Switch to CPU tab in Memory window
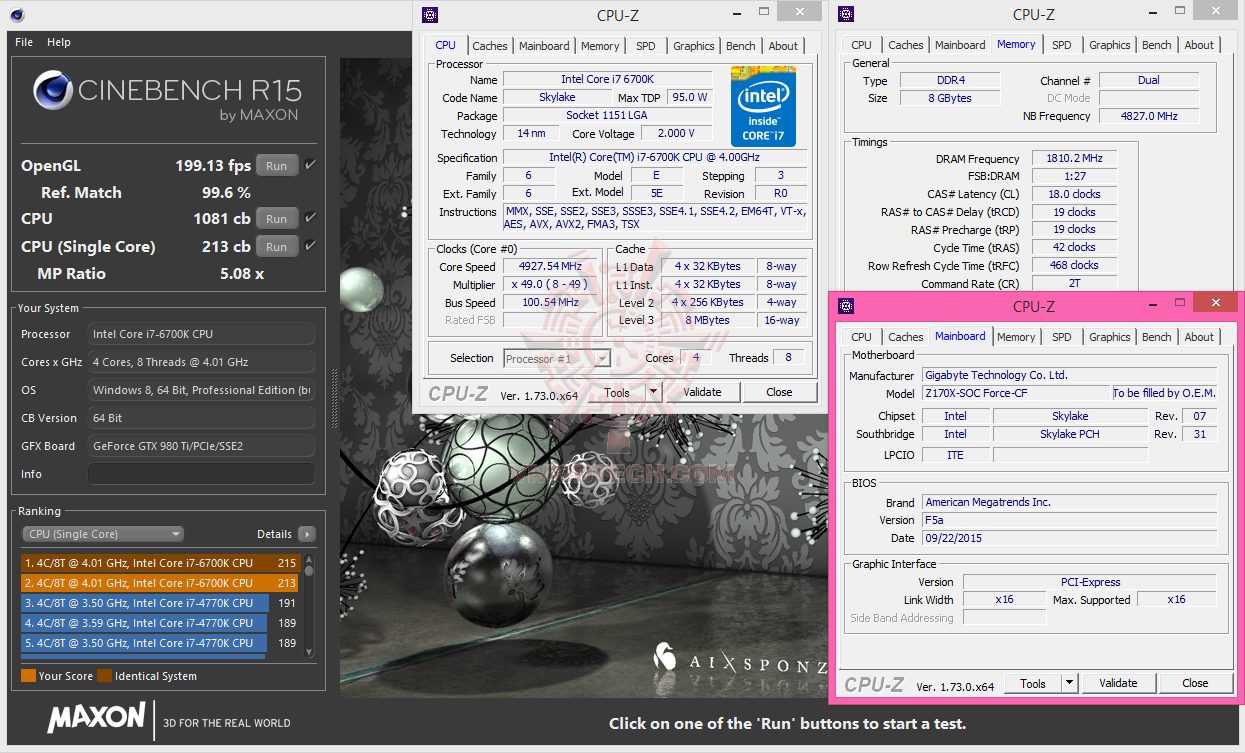 point(862,45)
